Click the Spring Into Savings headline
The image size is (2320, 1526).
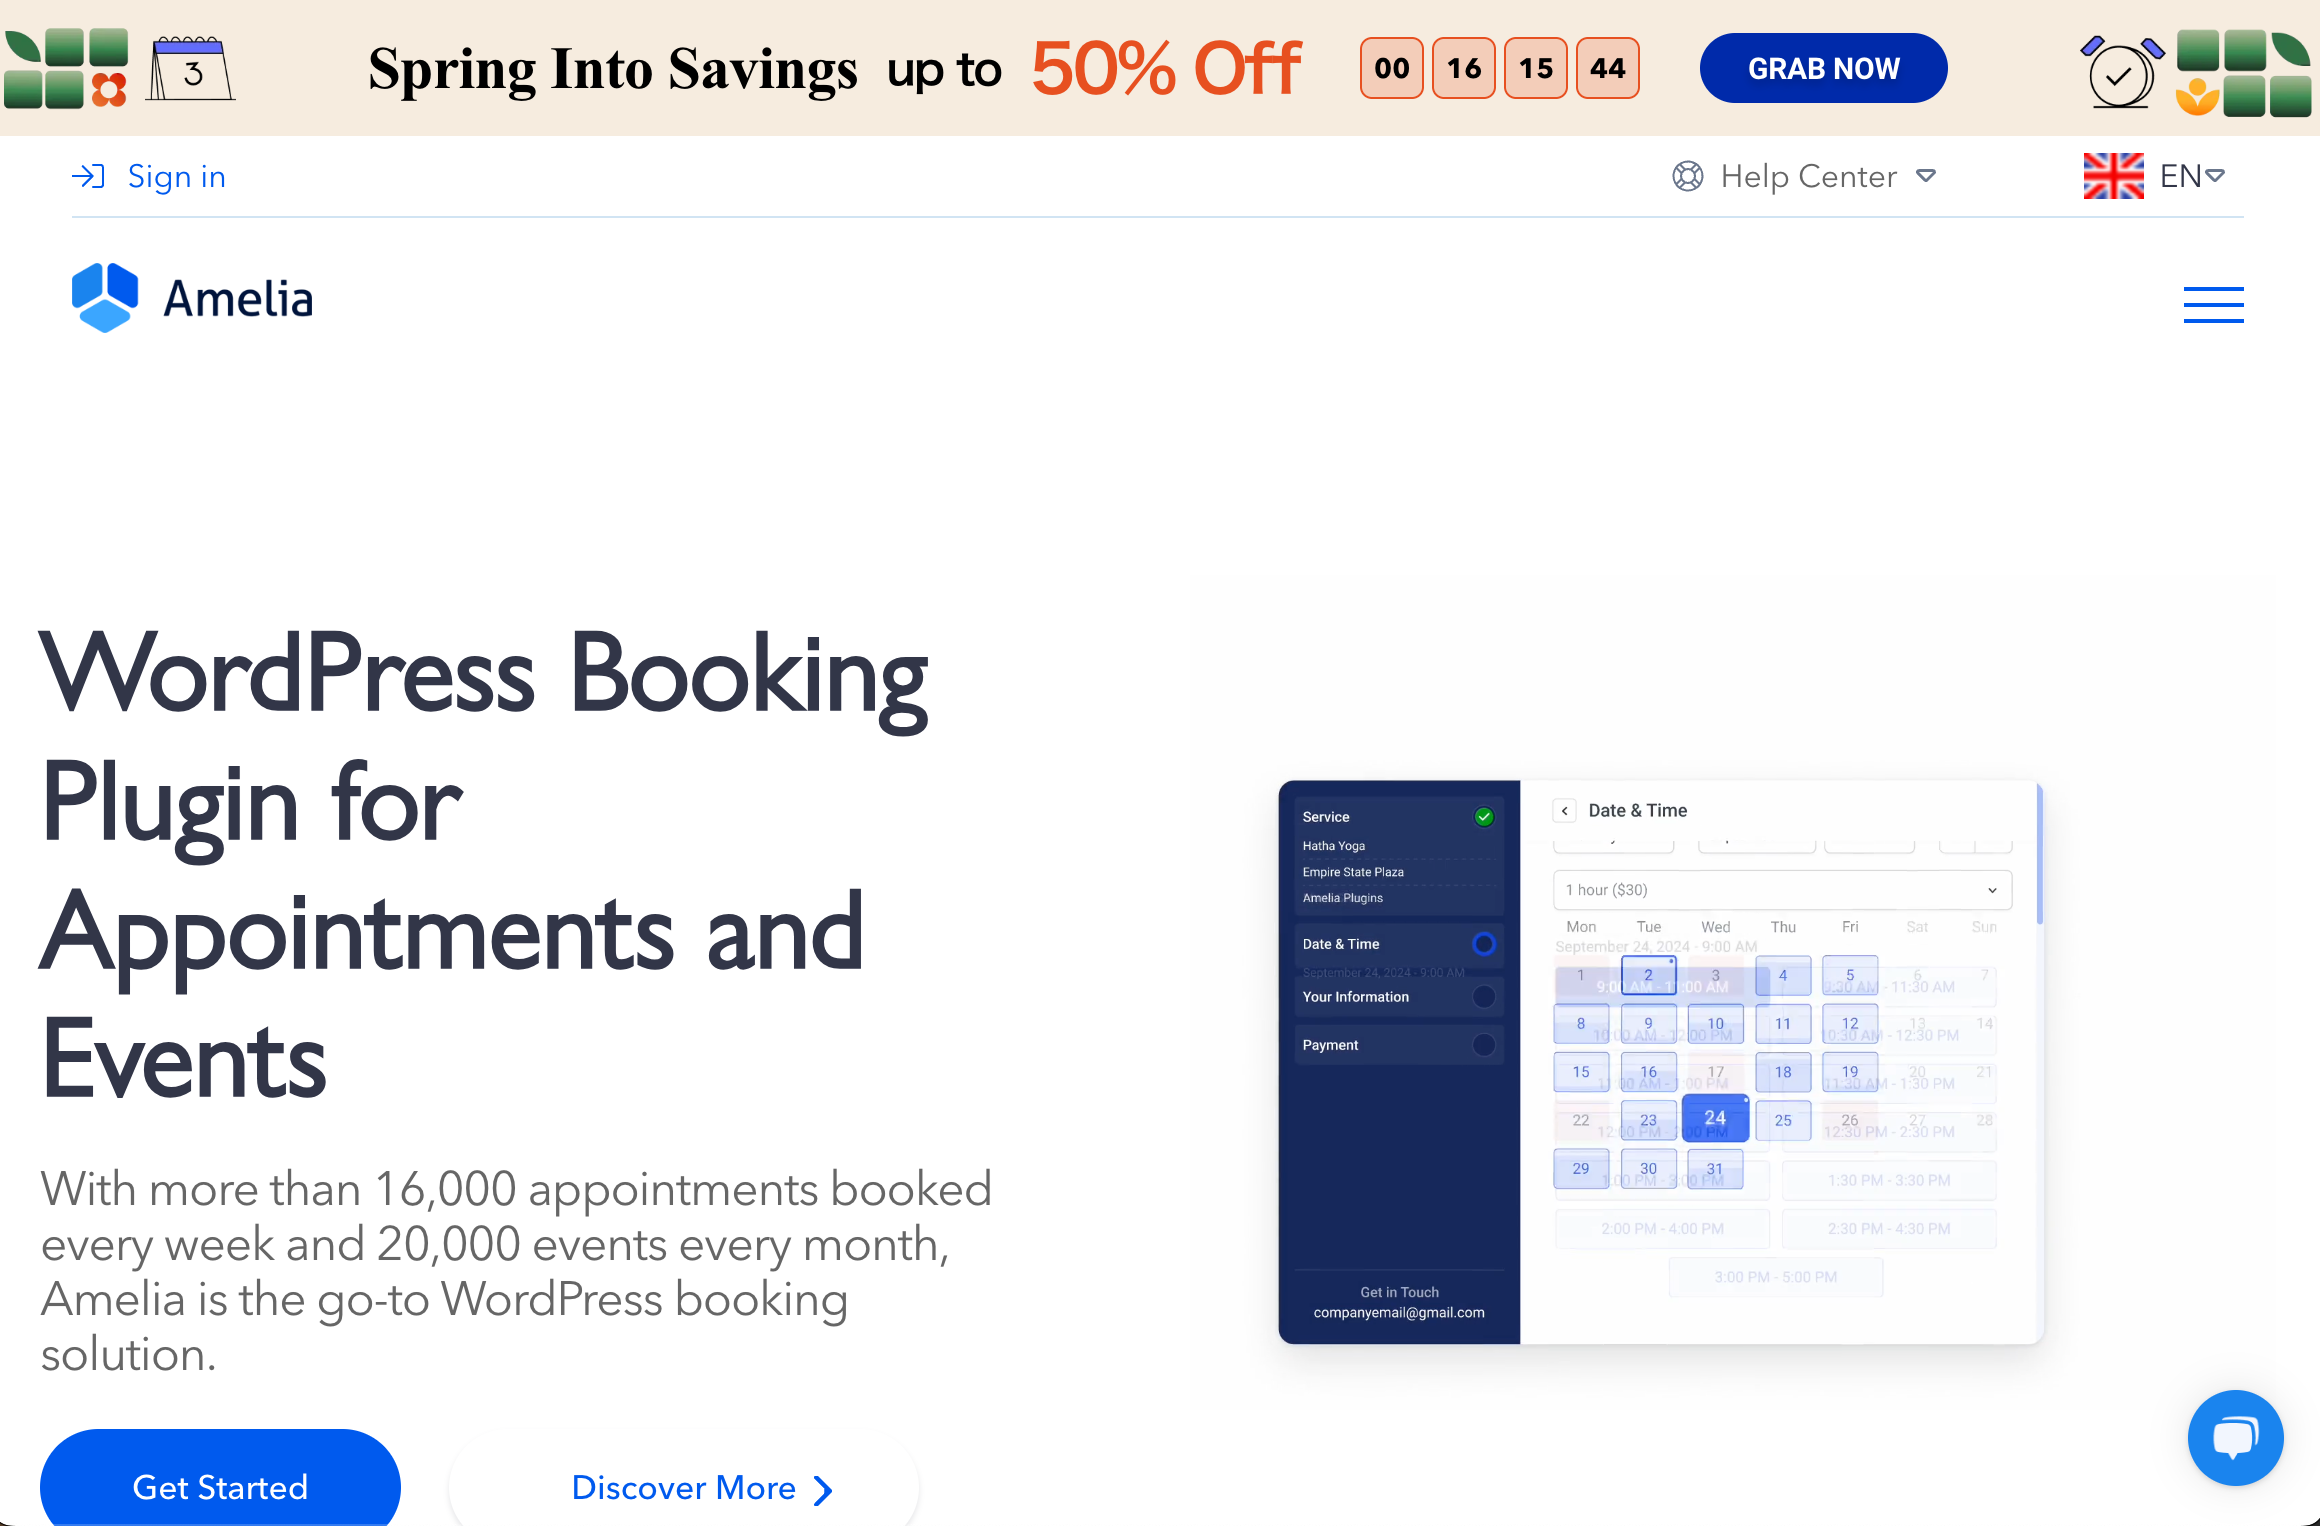tap(612, 70)
